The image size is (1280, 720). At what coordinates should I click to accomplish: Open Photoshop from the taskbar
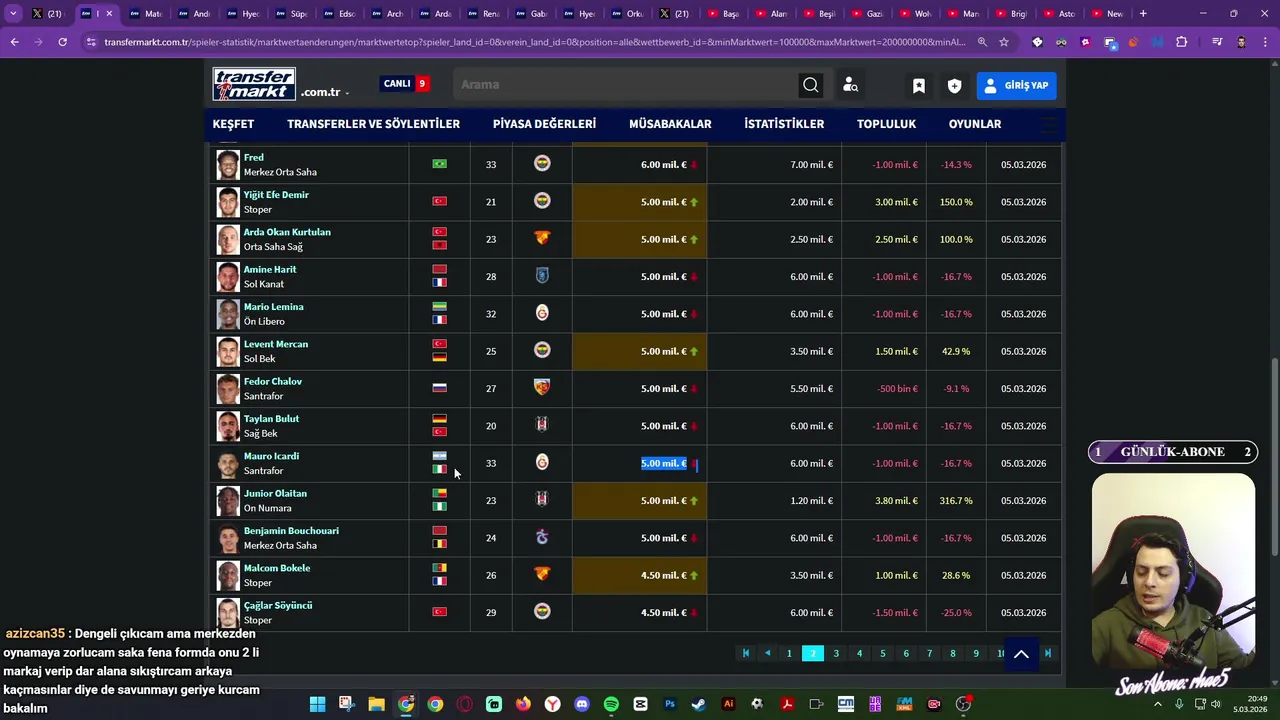(x=670, y=704)
